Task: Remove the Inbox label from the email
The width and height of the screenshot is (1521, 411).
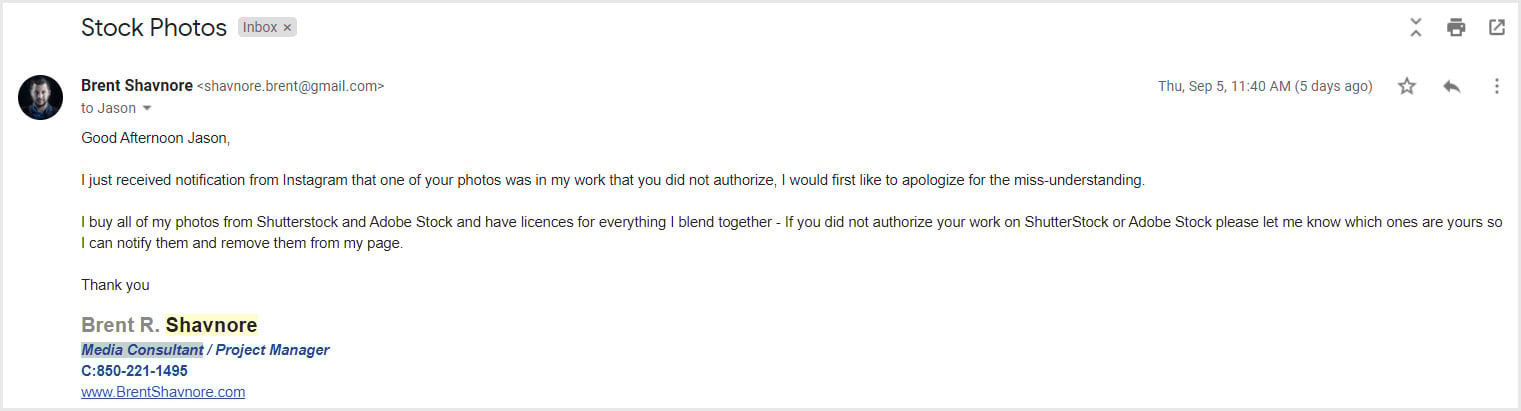Action: (x=288, y=28)
